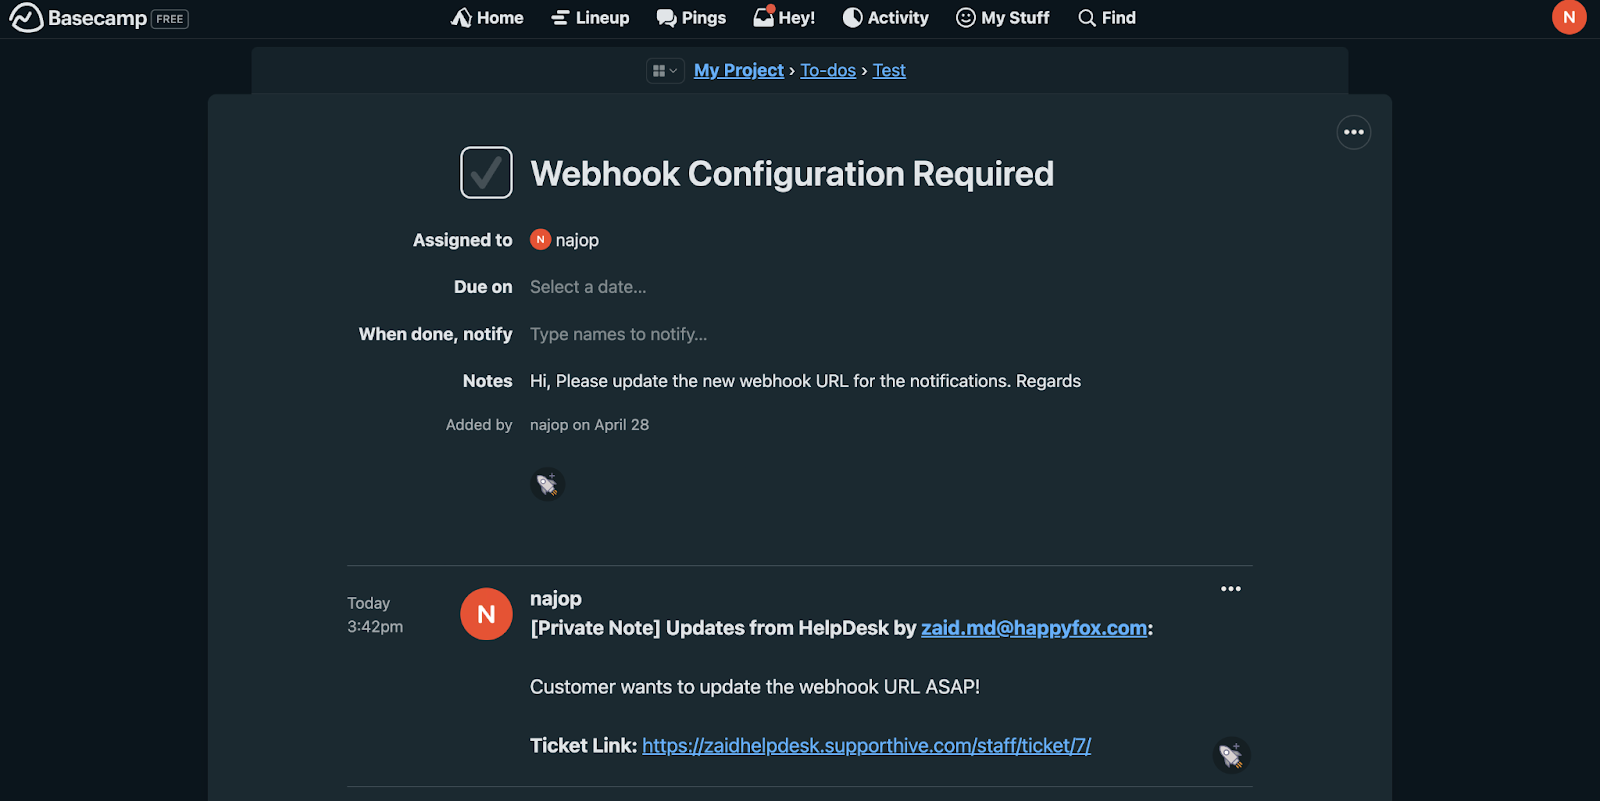
Task: Open to-do options three-dot menu
Action: tap(1354, 132)
